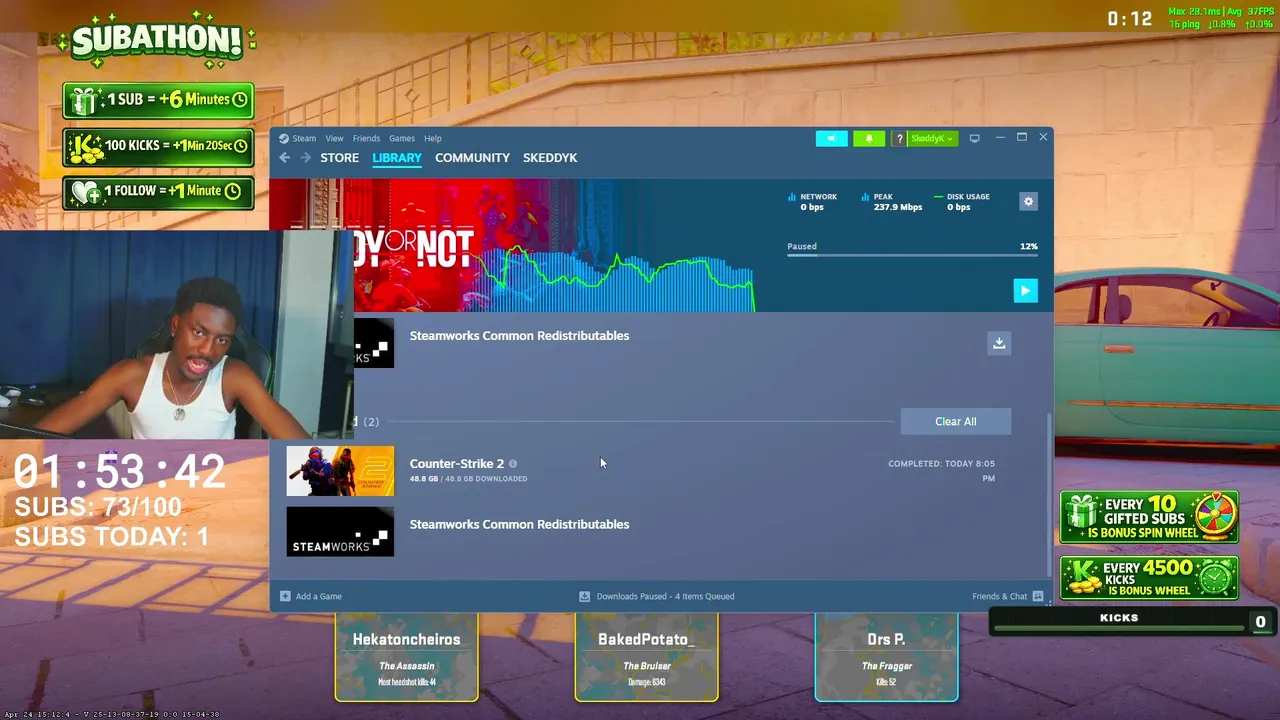Click the completed Steamworks thumbnail at bottom

(340, 531)
